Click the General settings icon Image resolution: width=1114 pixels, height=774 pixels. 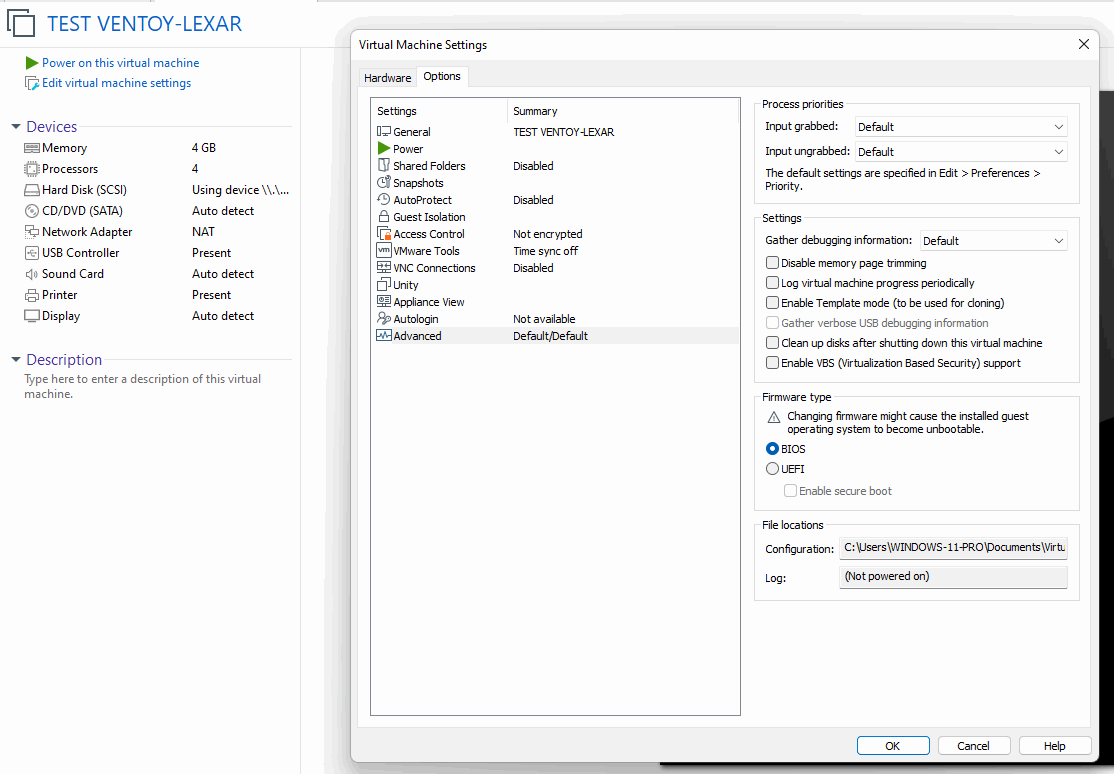tap(384, 131)
